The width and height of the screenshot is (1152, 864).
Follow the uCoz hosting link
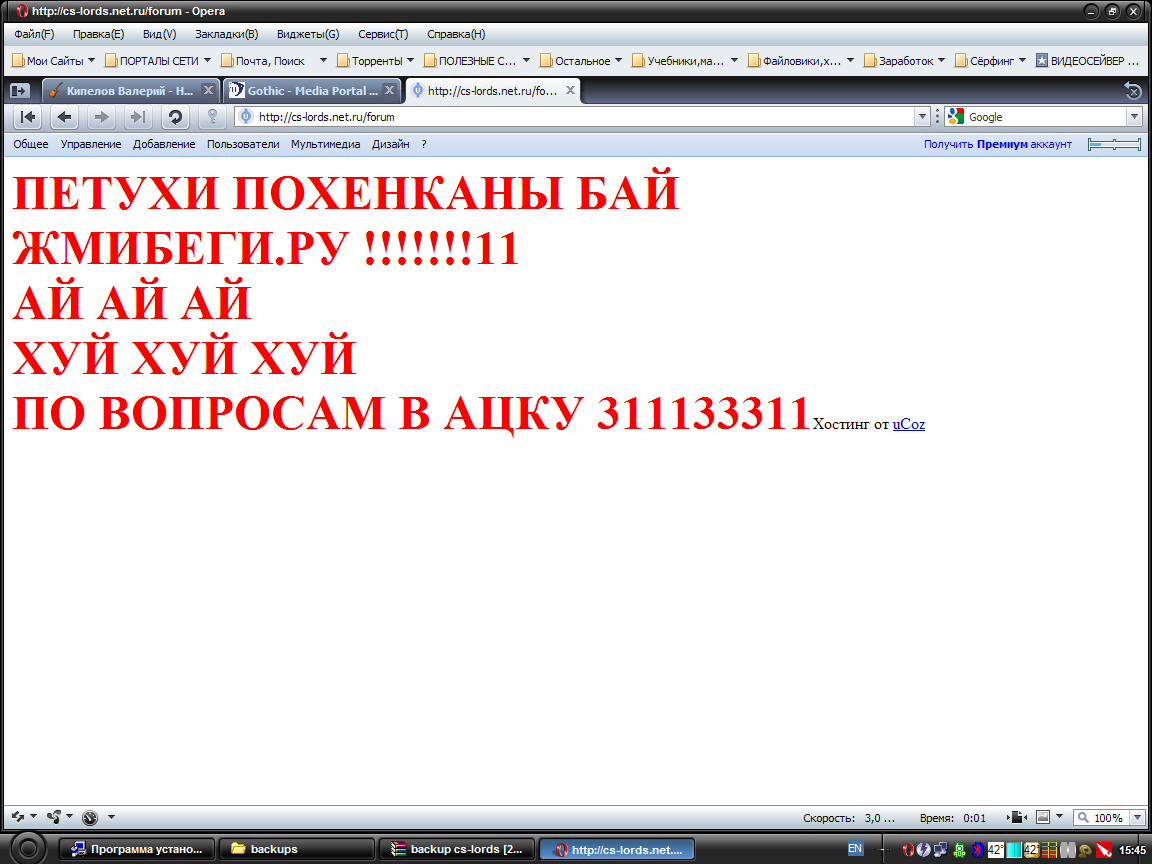(x=909, y=424)
